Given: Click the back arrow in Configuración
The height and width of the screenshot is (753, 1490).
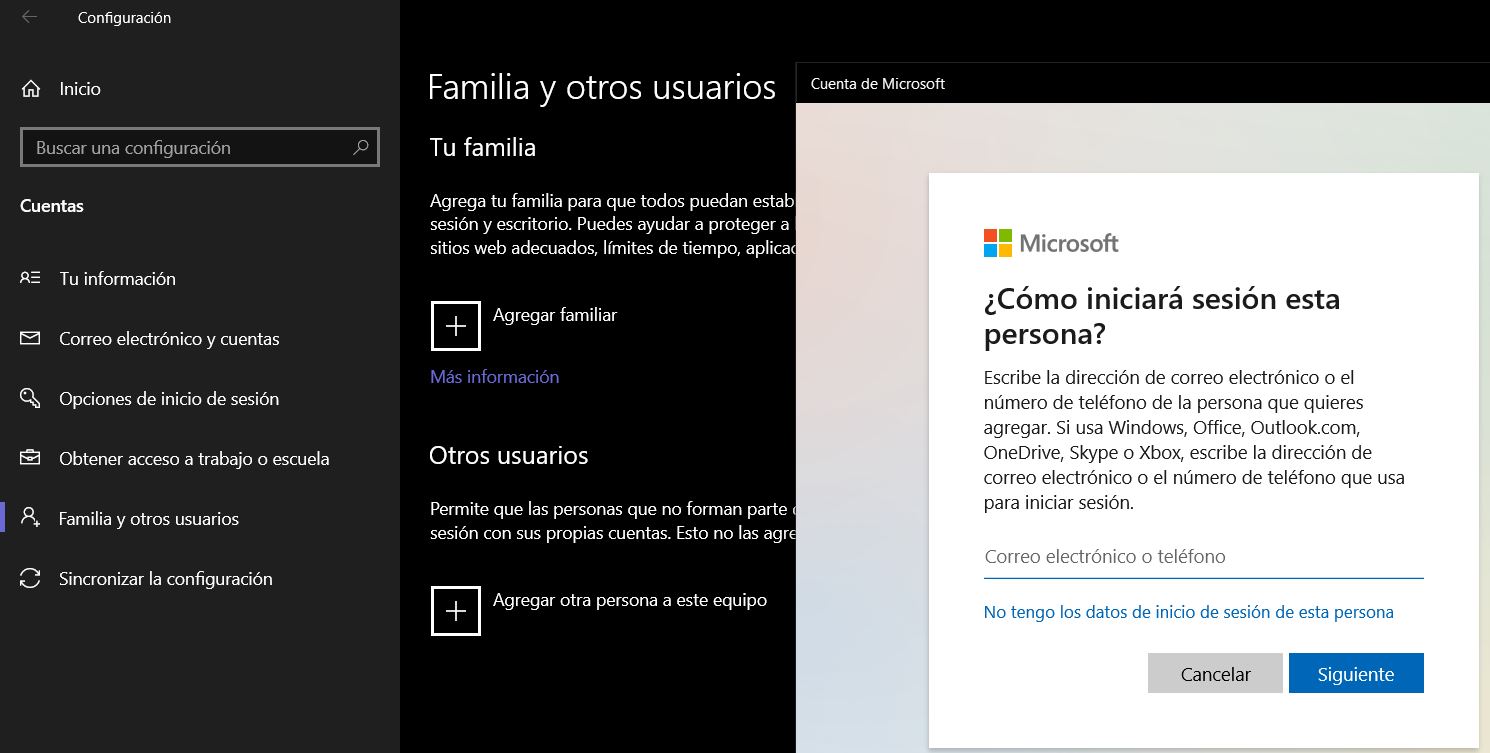Looking at the screenshot, I should coord(30,17).
